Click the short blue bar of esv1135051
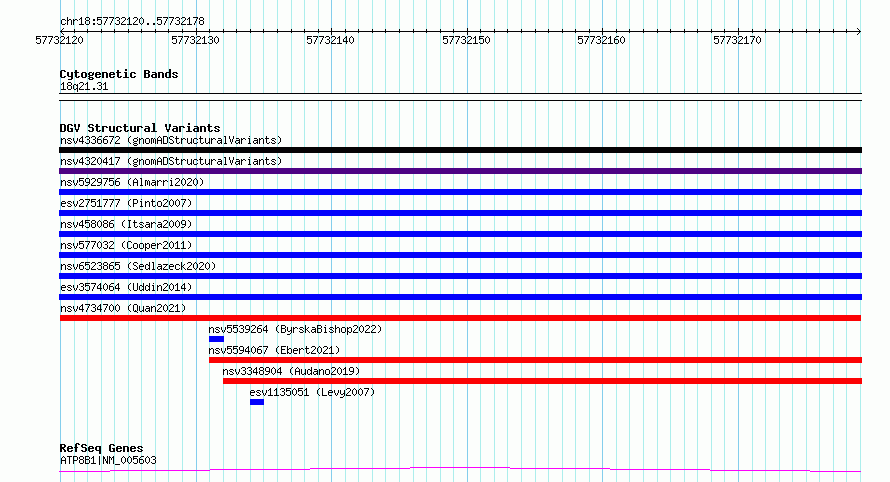Viewport: 890px width, 482px height. pos(257,402)
